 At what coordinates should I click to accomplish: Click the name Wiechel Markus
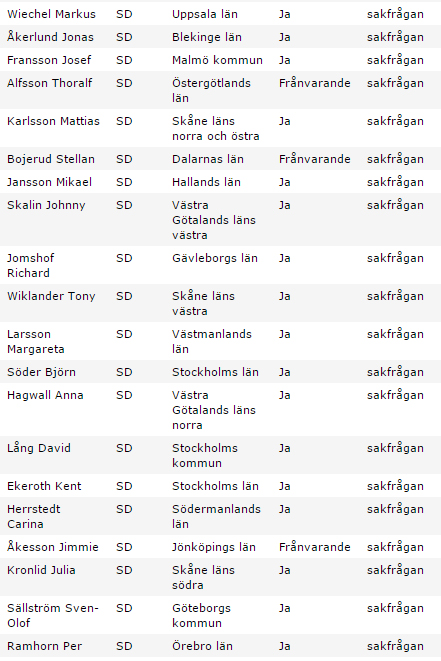point(51,14)
